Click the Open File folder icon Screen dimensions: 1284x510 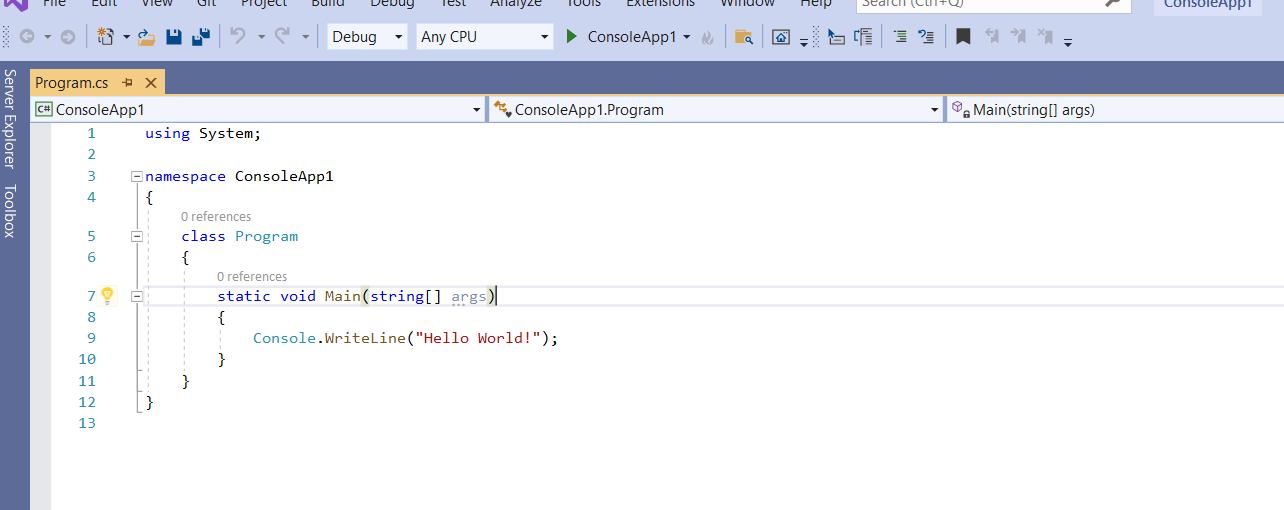click(147, 37)
